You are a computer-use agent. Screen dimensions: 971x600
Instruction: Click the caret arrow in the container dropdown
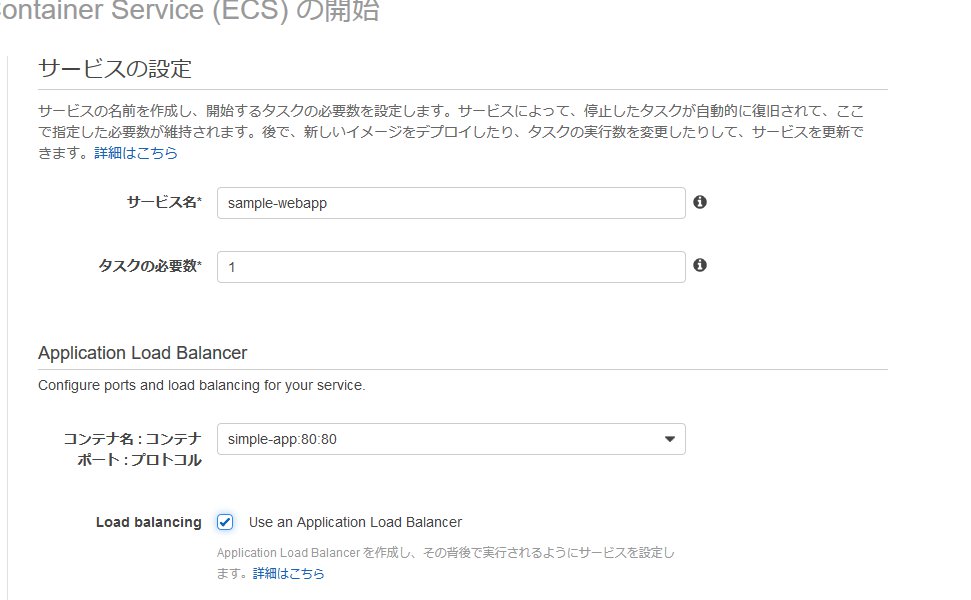click(x=669, y=440)
